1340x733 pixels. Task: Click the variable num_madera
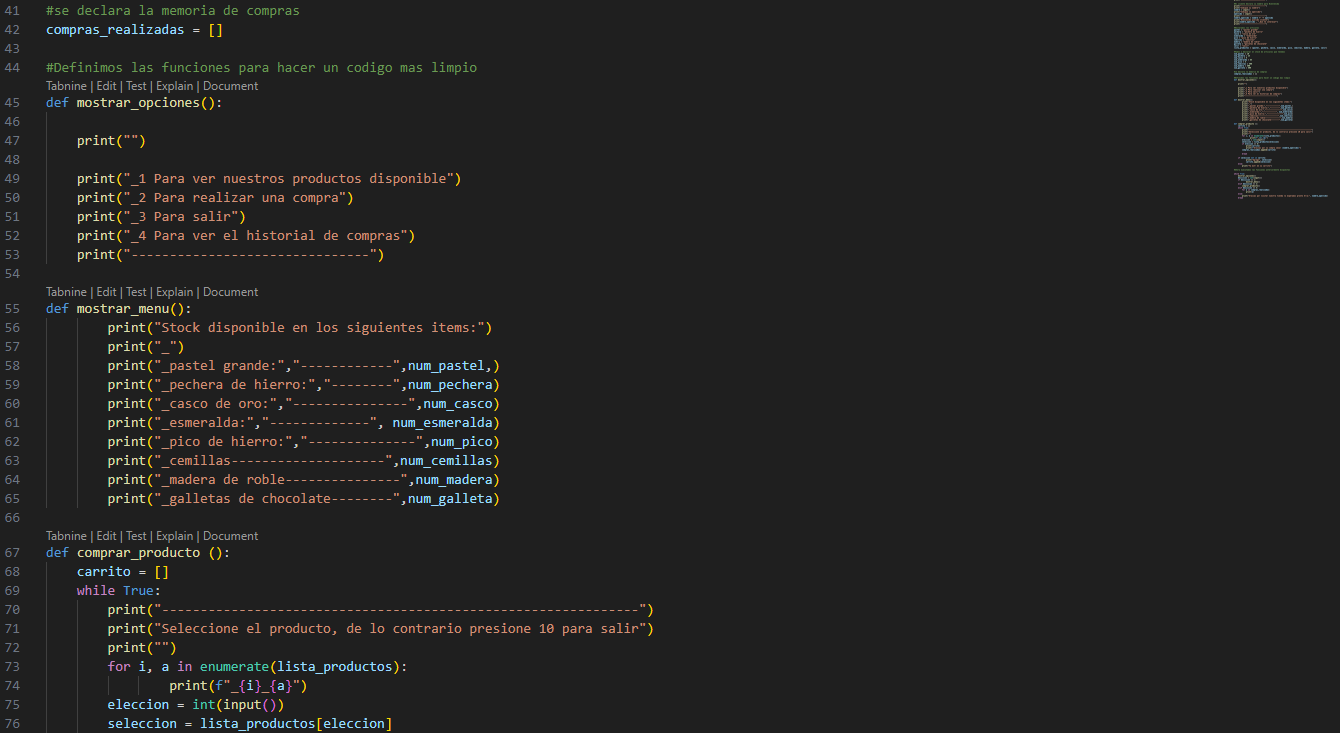click(454, 480)
